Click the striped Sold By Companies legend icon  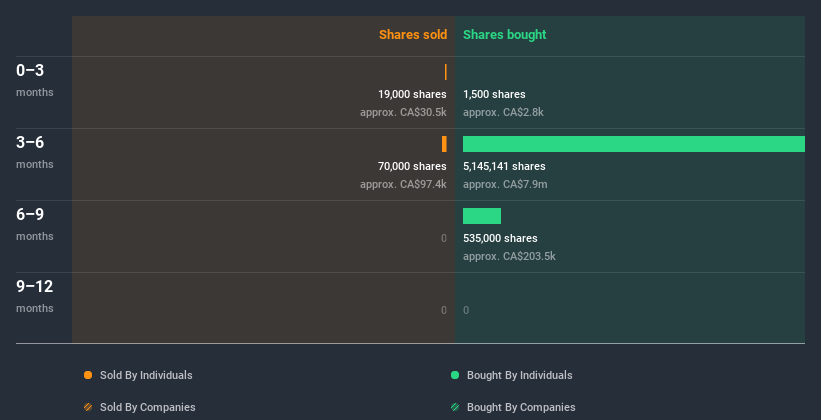click(88, 407)
